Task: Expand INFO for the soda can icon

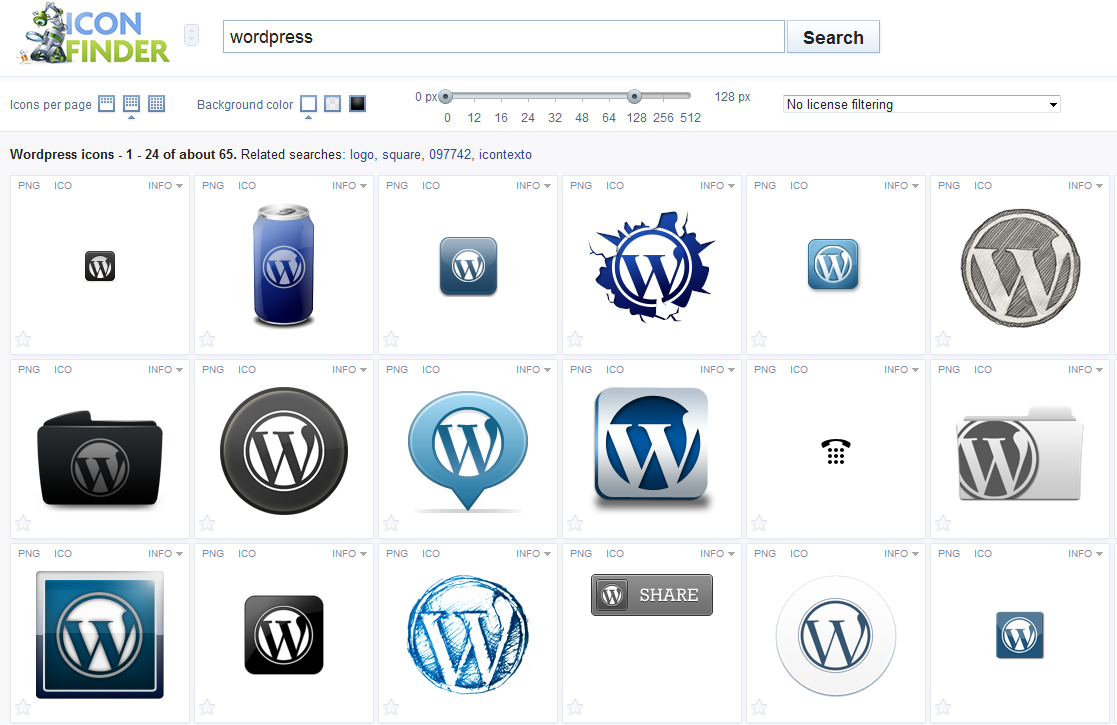Action: pyautogui.click(x=349, y=185)
